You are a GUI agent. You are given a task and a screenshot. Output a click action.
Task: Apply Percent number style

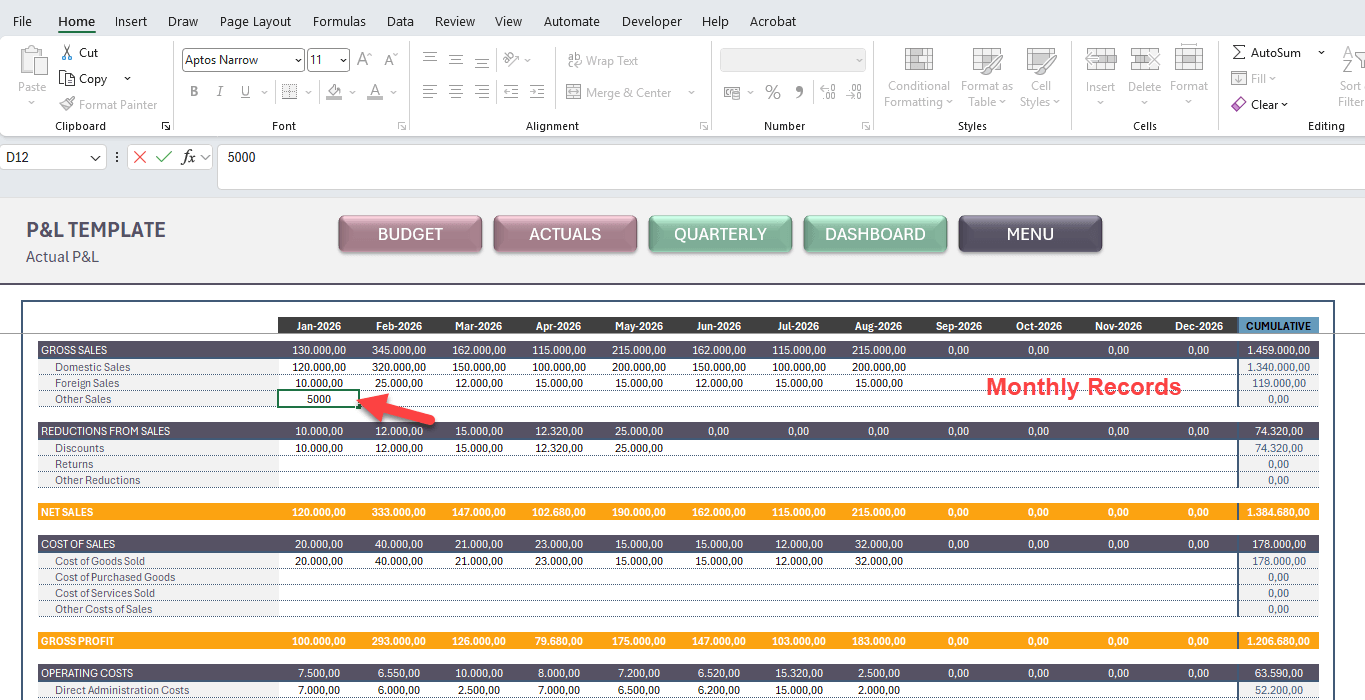(772, 91)
